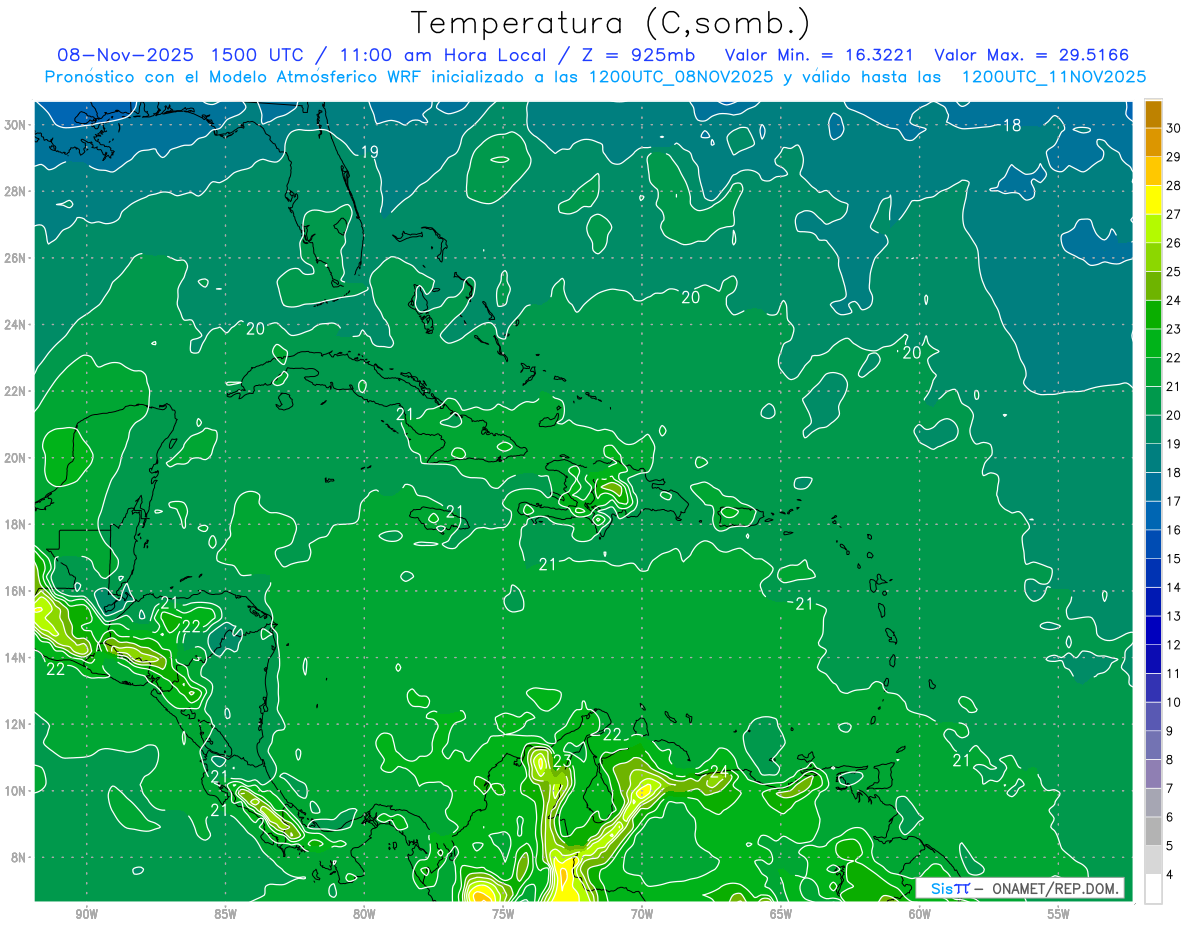Click legend swatch between 18 and 19

click(x=1153, y=458)
